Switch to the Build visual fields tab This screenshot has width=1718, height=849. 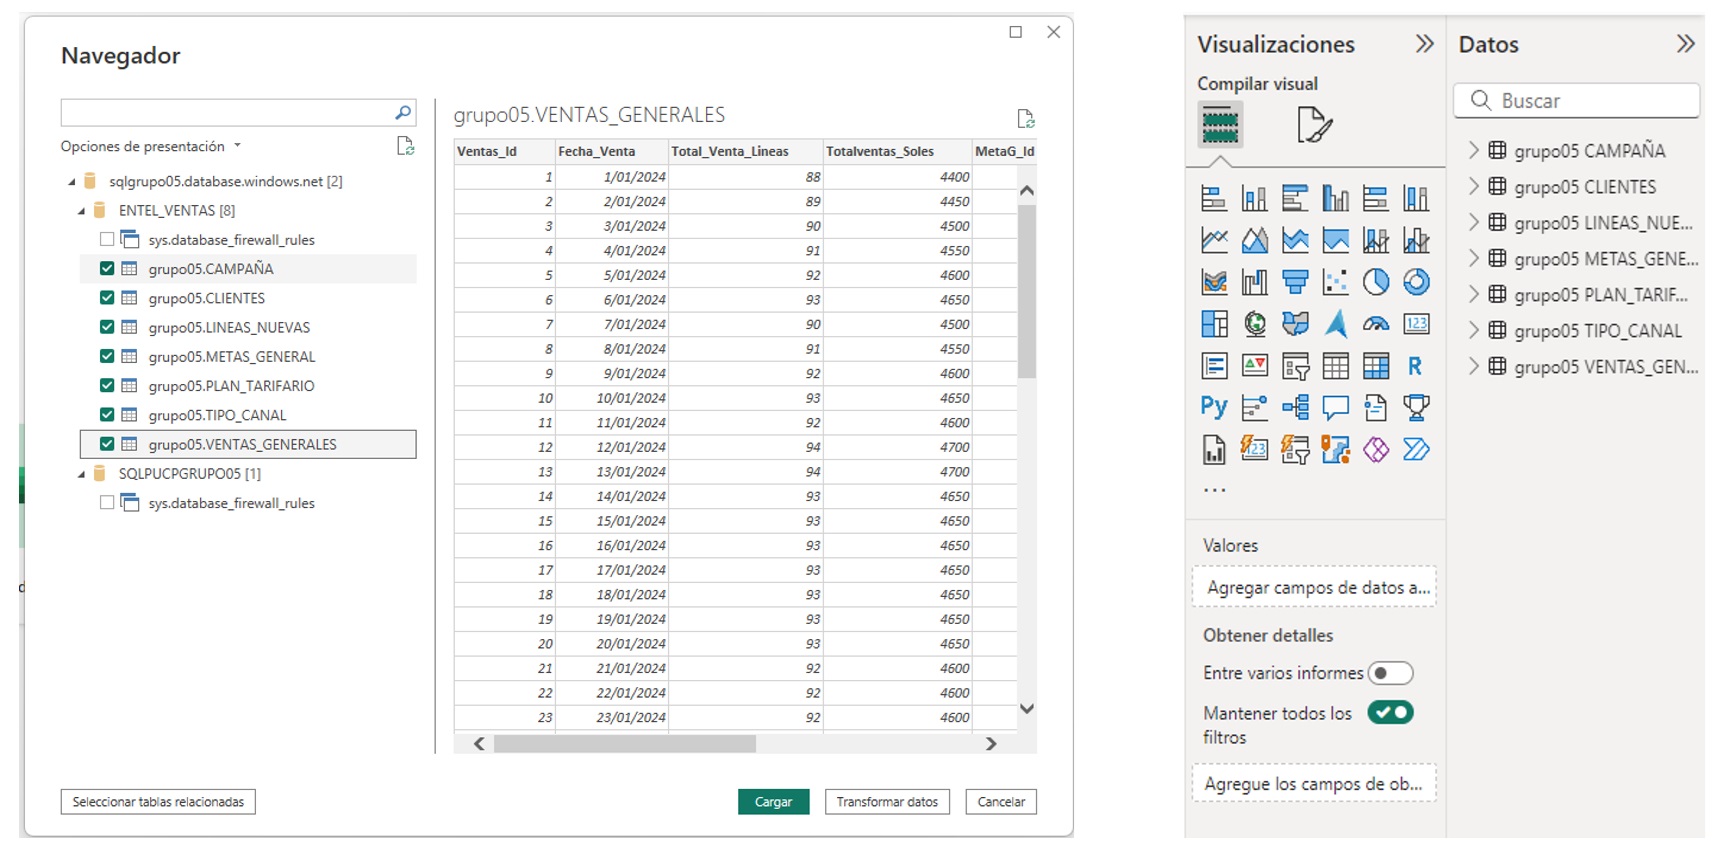coord(1220,125)
